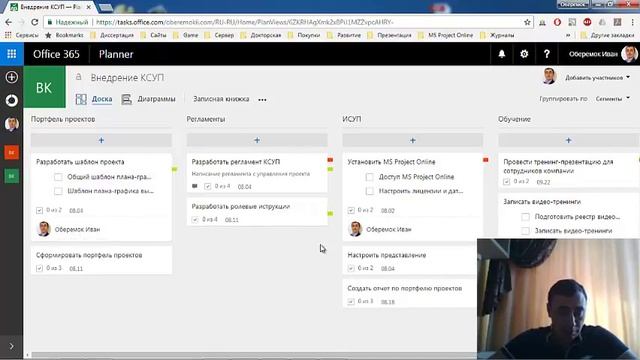The height and width of the screenshot is (360, 640).
Task: Open the Провести тренинг-презентацию card
Action: [x=569, y=171]
